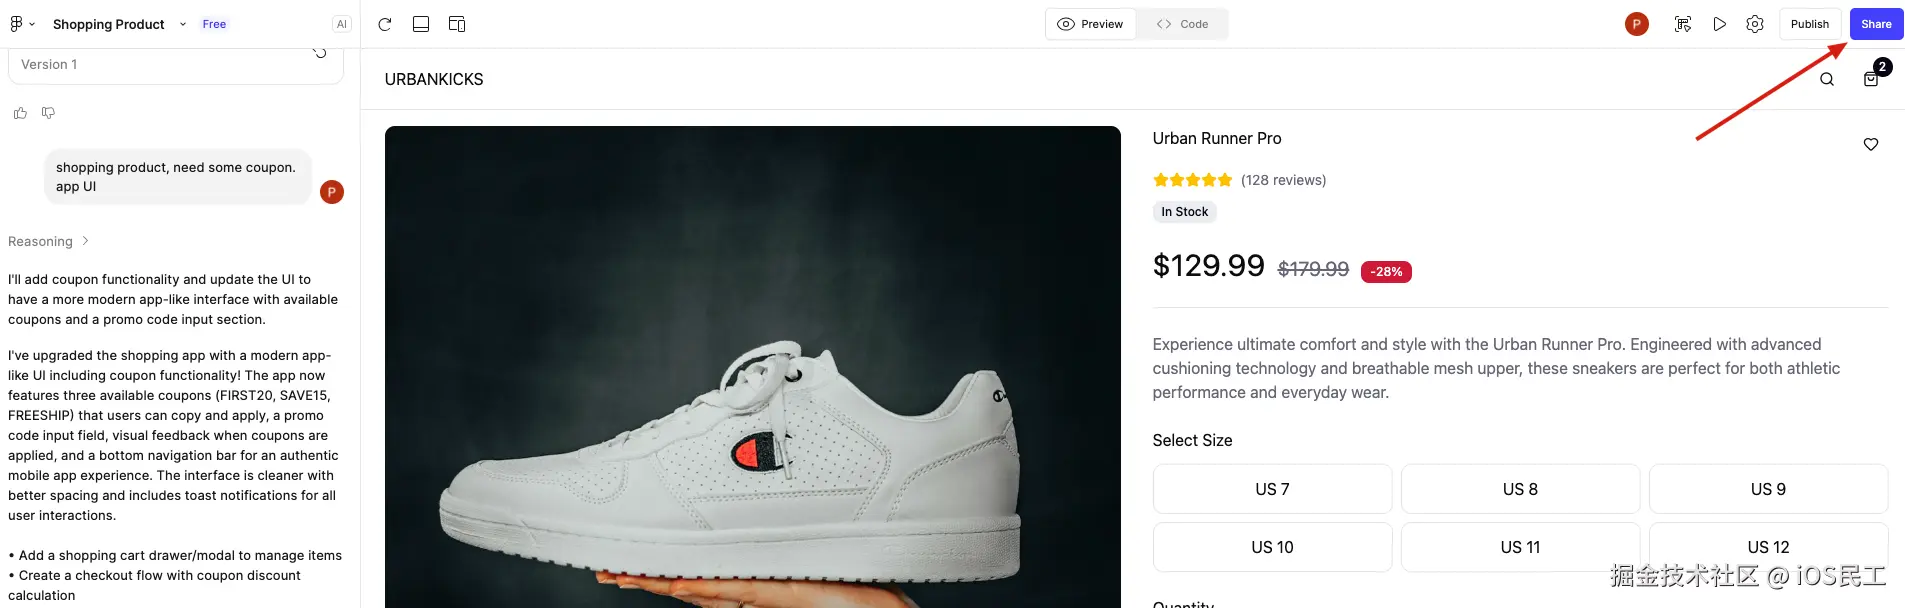
Task: Click the blue Share button
Action: 1876,24
